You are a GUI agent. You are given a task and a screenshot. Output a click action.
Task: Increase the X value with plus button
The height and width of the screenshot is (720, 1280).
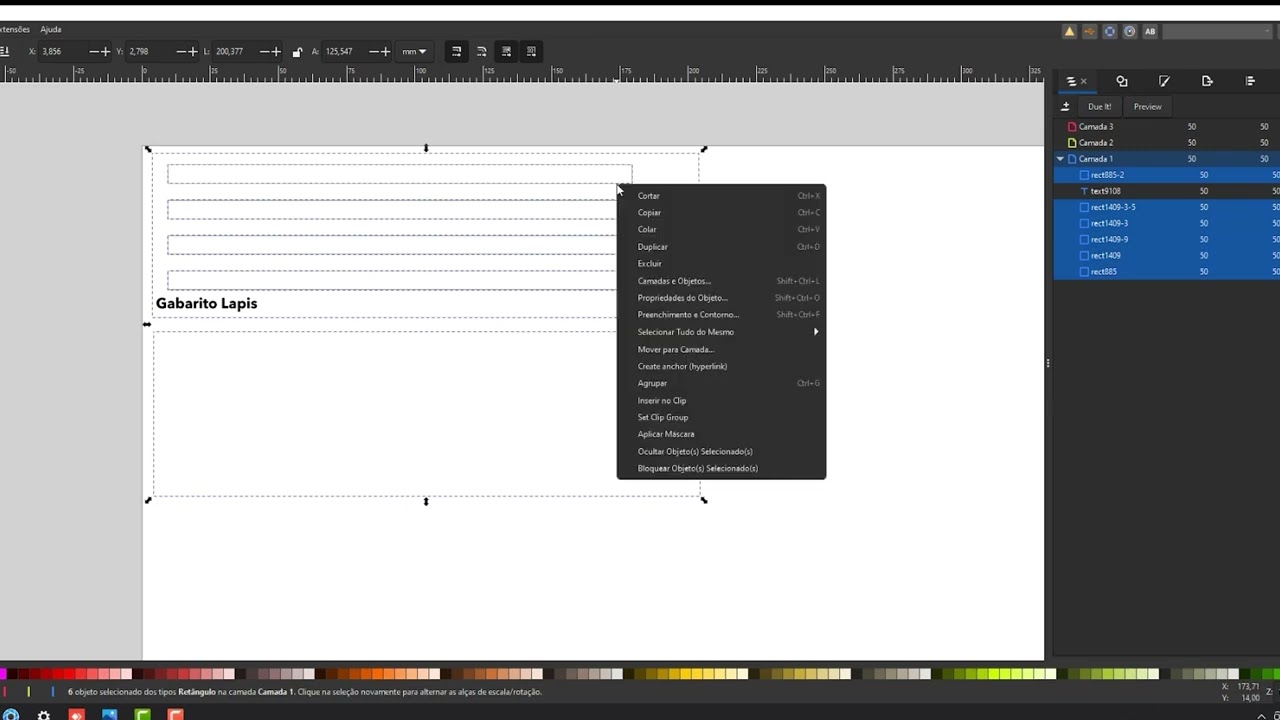106,51
